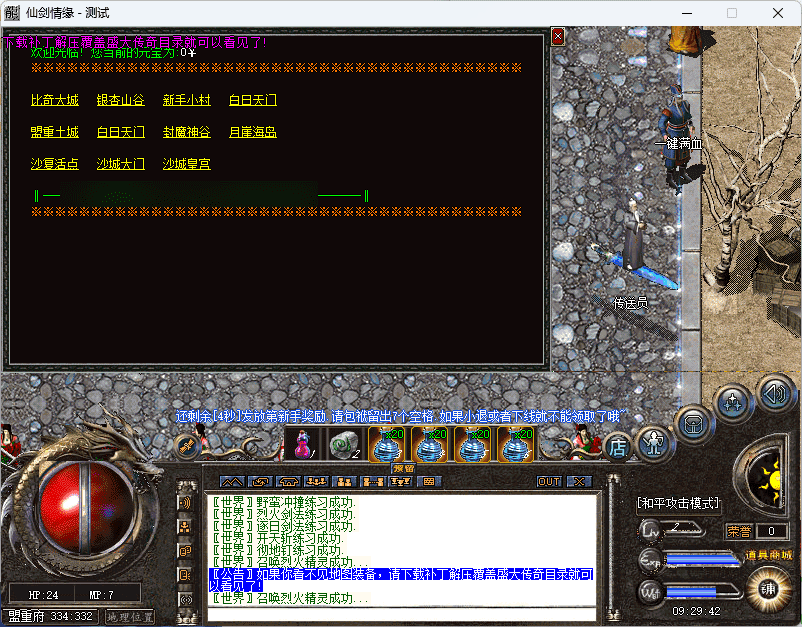
Task: Click the highlighted 公告 announcement message
Action: pos(402,580)
